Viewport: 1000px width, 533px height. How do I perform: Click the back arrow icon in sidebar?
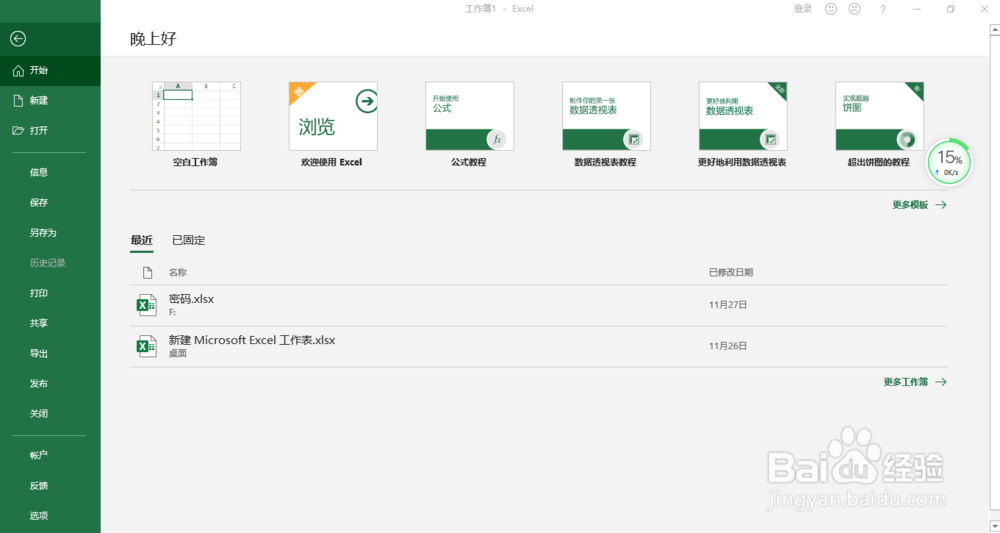18,39
